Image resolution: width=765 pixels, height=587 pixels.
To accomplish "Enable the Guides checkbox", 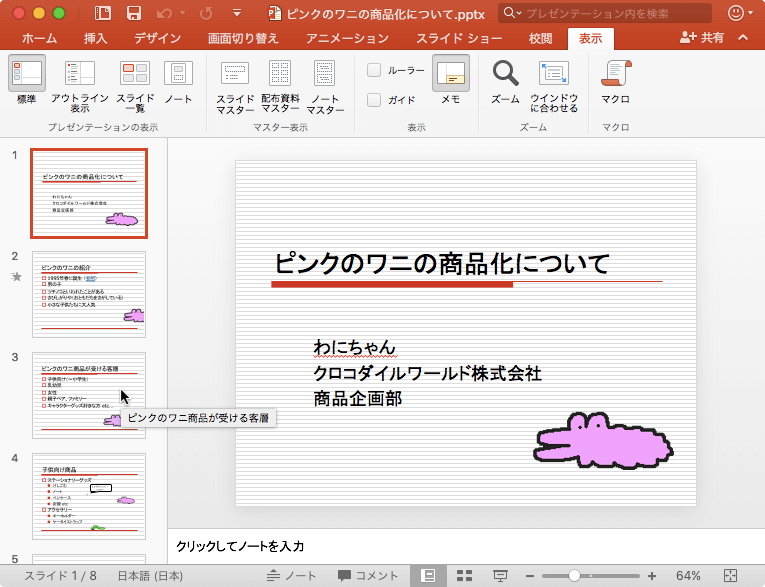I will point(374,100).
